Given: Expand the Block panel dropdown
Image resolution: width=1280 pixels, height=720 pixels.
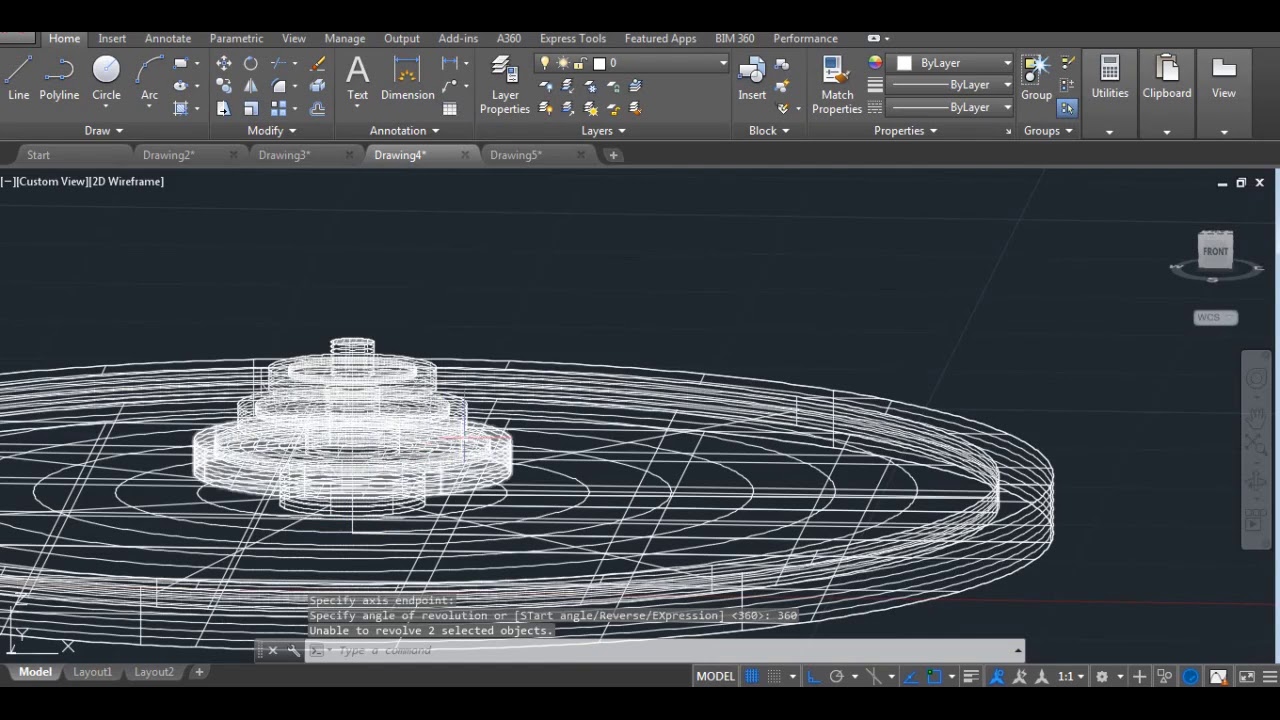Looking at the screenshot, I should (769, 131).
